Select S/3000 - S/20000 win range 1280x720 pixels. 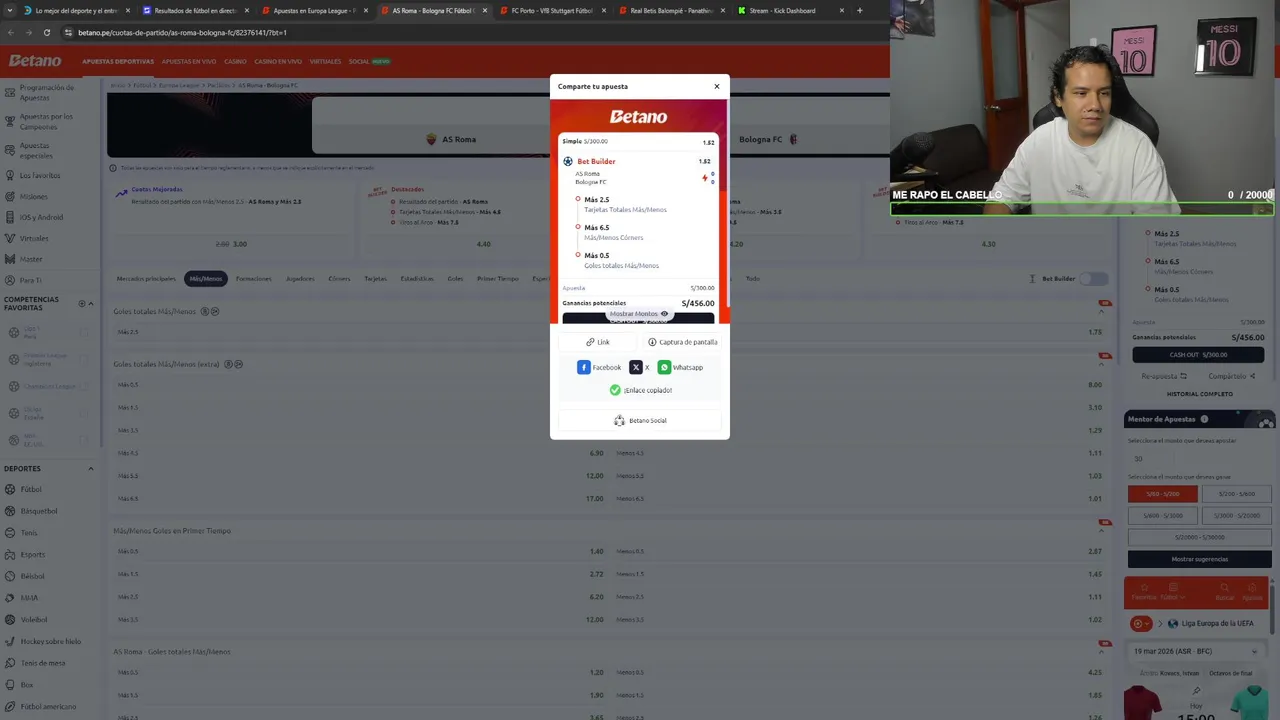pos(1236,516)
